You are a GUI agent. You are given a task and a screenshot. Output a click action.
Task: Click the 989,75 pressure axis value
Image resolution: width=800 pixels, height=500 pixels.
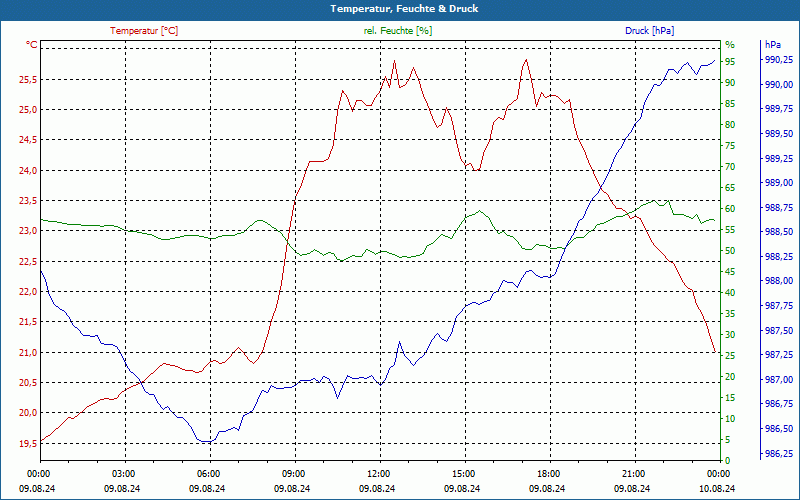[779, 109]
